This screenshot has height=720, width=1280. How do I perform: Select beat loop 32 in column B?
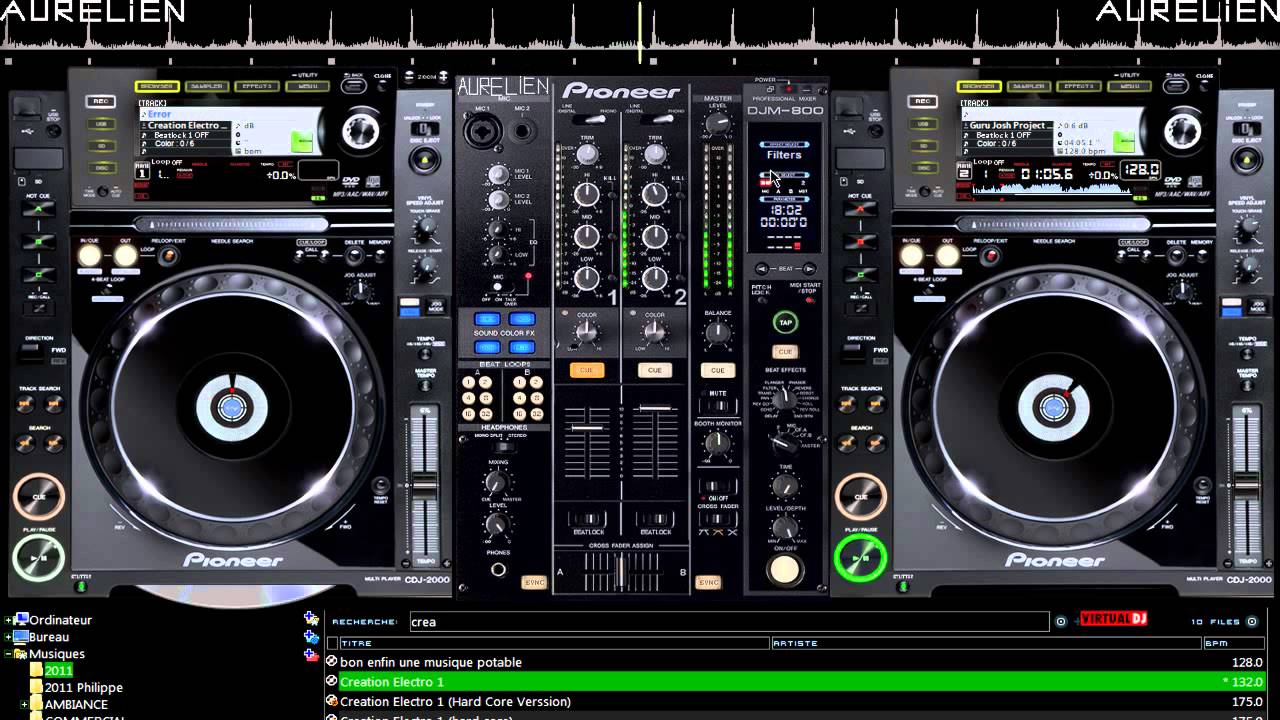535,413
